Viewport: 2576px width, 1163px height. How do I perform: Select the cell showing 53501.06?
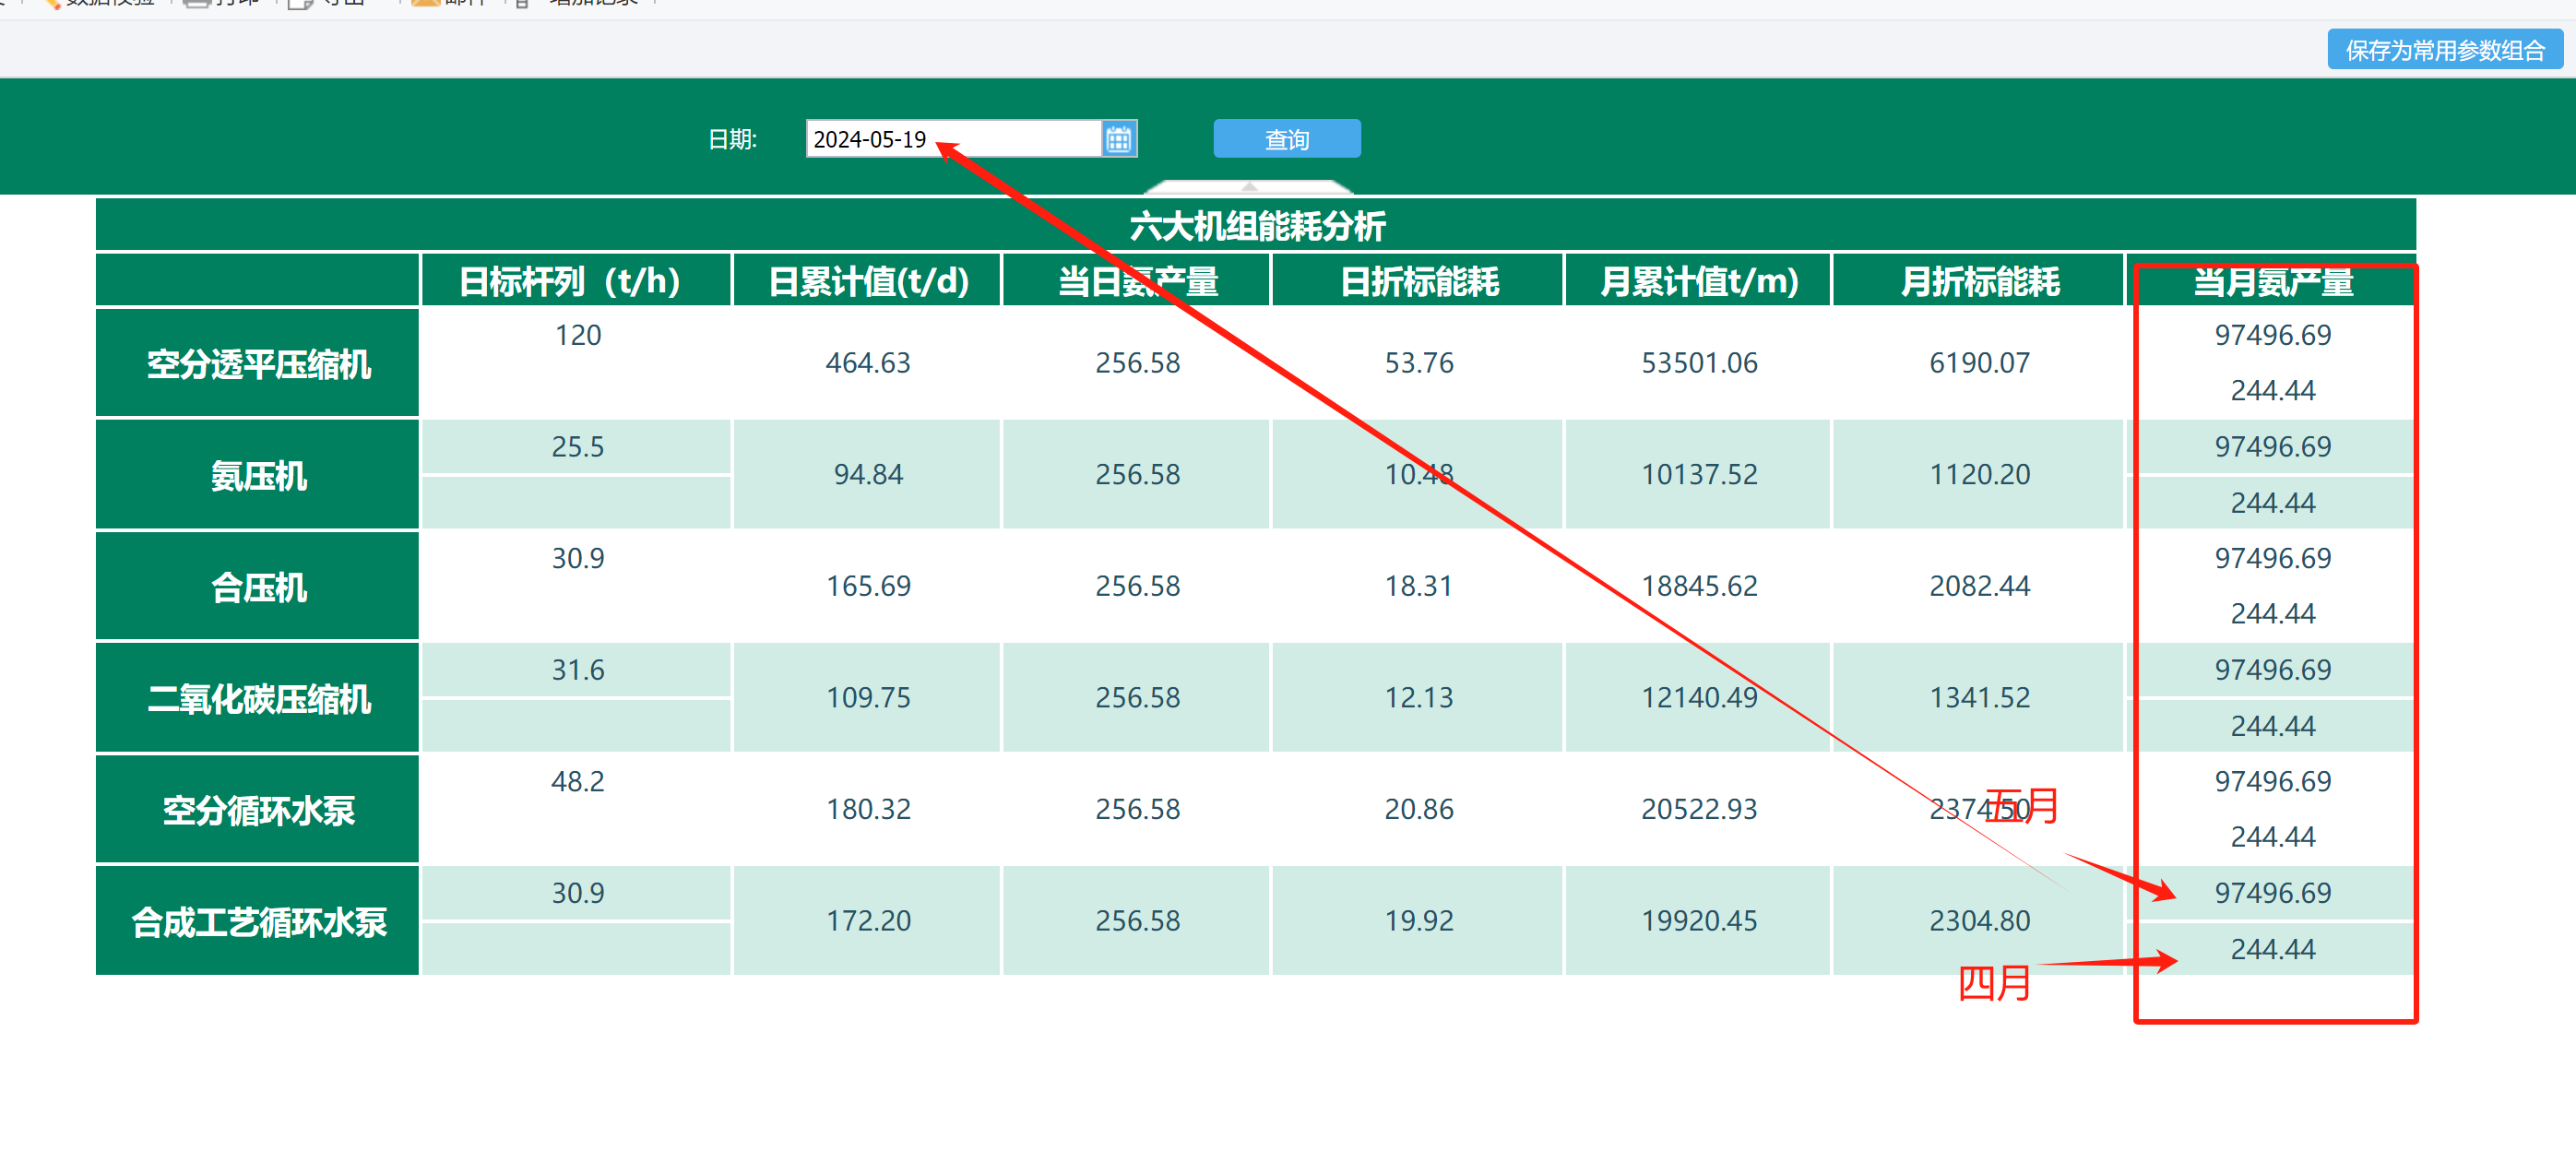click(1698, 363)
